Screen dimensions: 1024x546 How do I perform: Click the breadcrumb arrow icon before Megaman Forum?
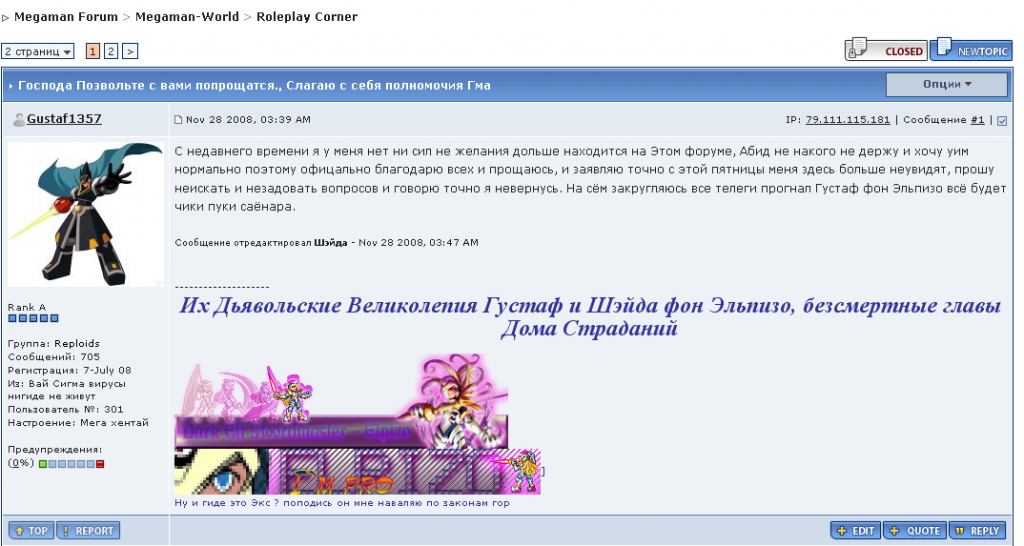click(x=6, y=18)
